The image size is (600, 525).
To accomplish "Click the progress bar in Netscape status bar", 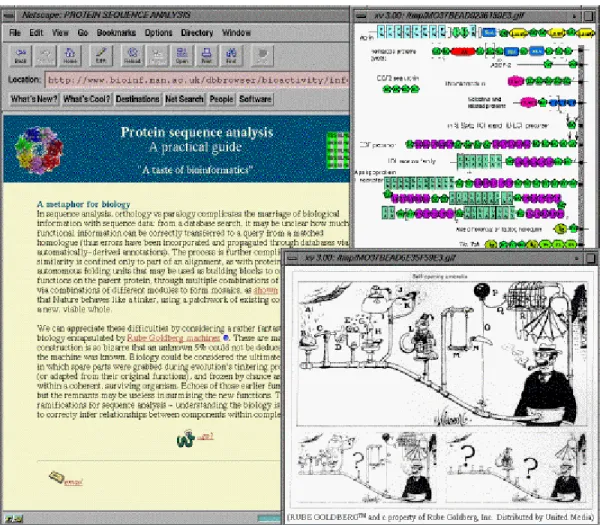I will coord(269,519).
